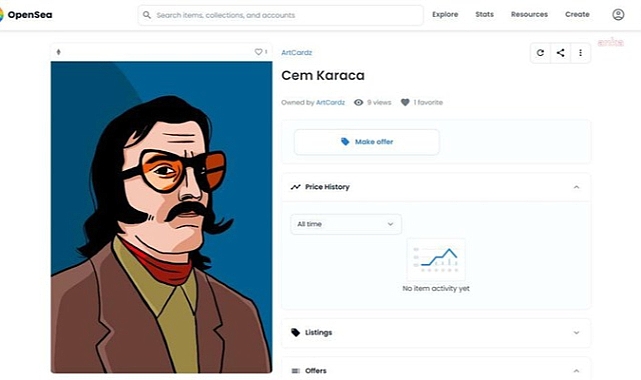This screenshot has height=380, width=641.
Task: Focus the search items input field
Action: coord(280,15)
